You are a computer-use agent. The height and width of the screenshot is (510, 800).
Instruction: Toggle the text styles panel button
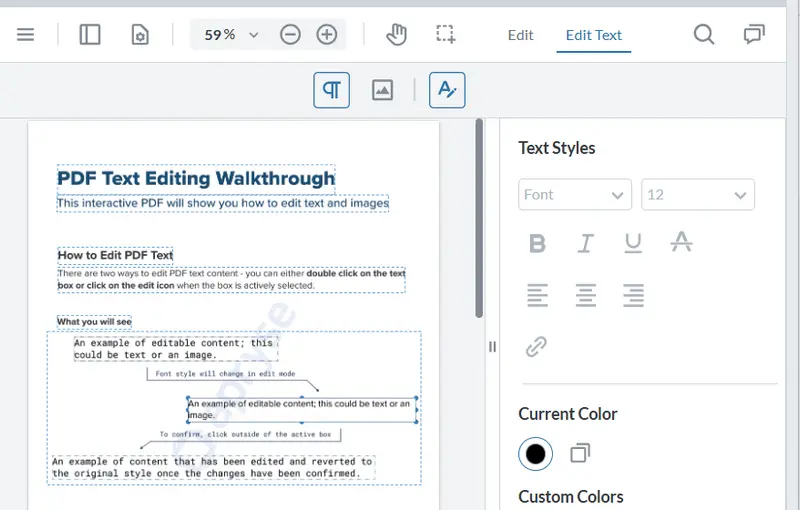pyautogui.click(x=447, y=90)
